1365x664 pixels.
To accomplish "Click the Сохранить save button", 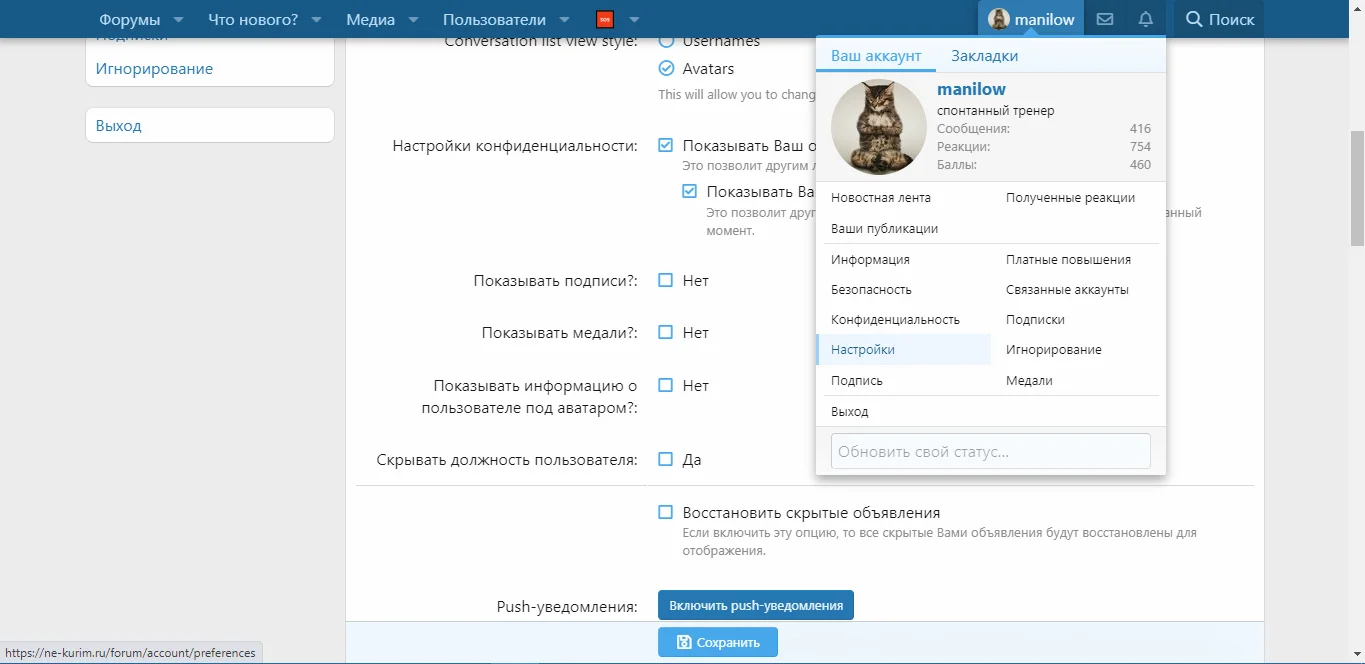I will [718, 642].
